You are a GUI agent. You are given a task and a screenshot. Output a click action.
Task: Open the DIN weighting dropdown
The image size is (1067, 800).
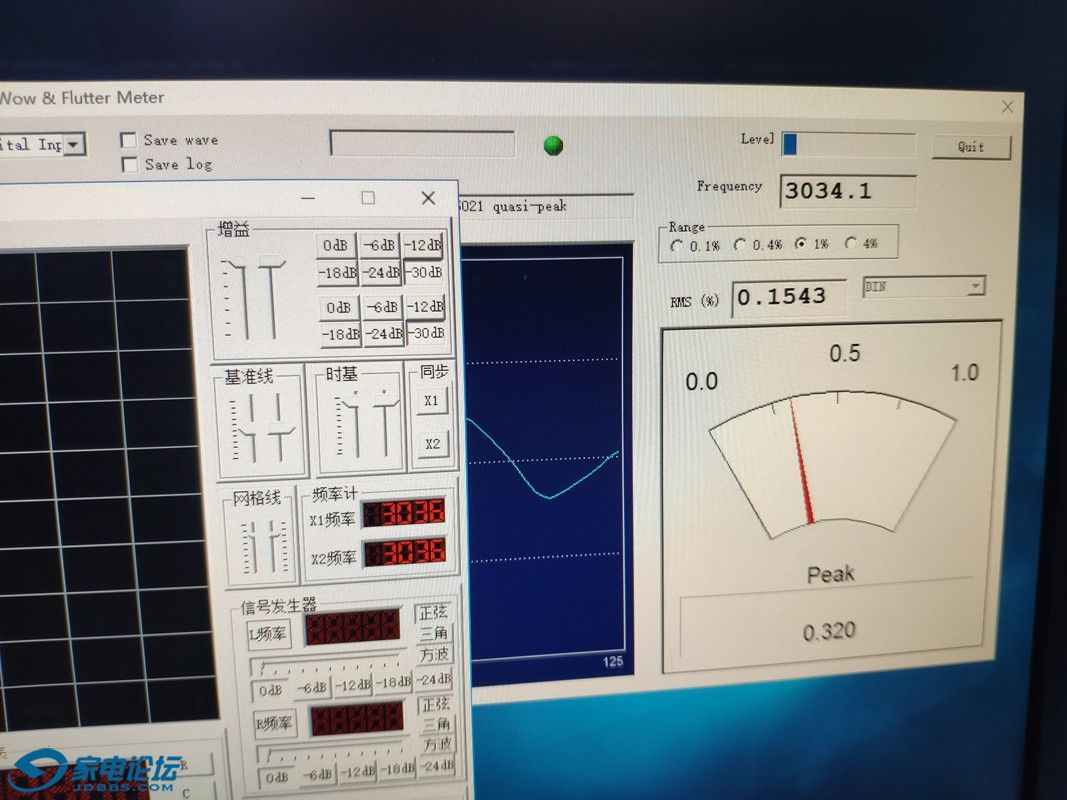coord(975,287)
